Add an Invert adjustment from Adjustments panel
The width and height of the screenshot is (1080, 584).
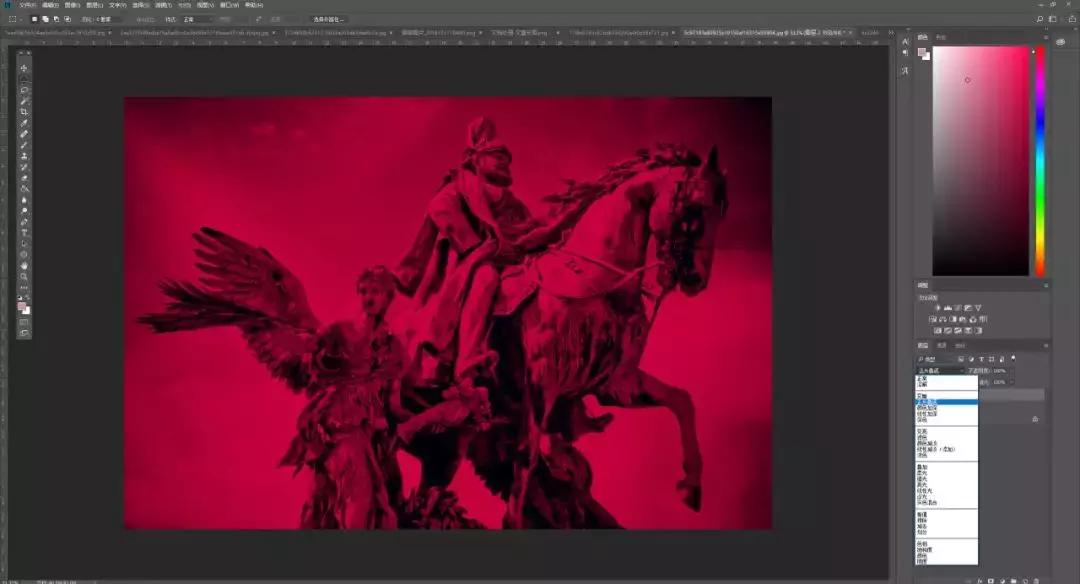pyautogui.click(x=937, y=331)
